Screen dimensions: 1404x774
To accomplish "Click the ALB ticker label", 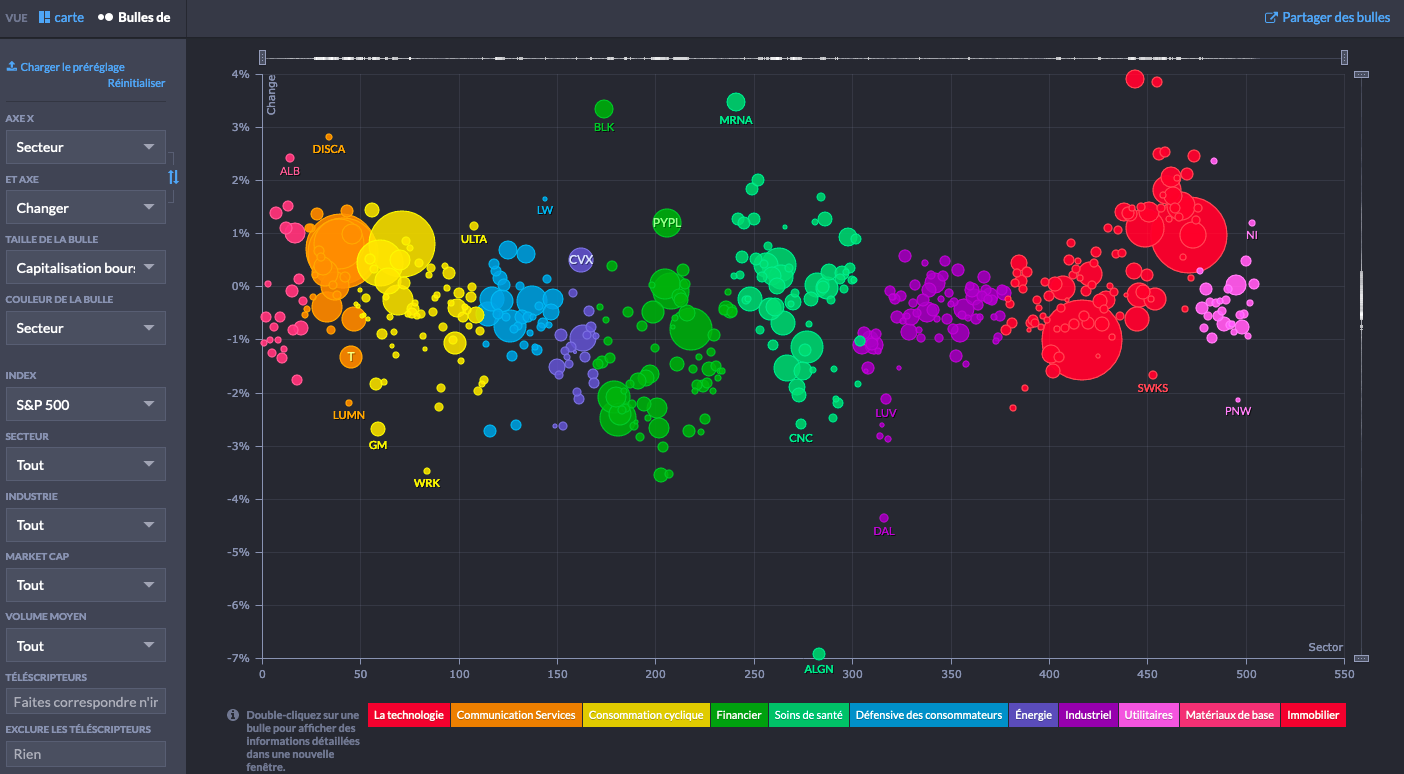I will point(290,171).
